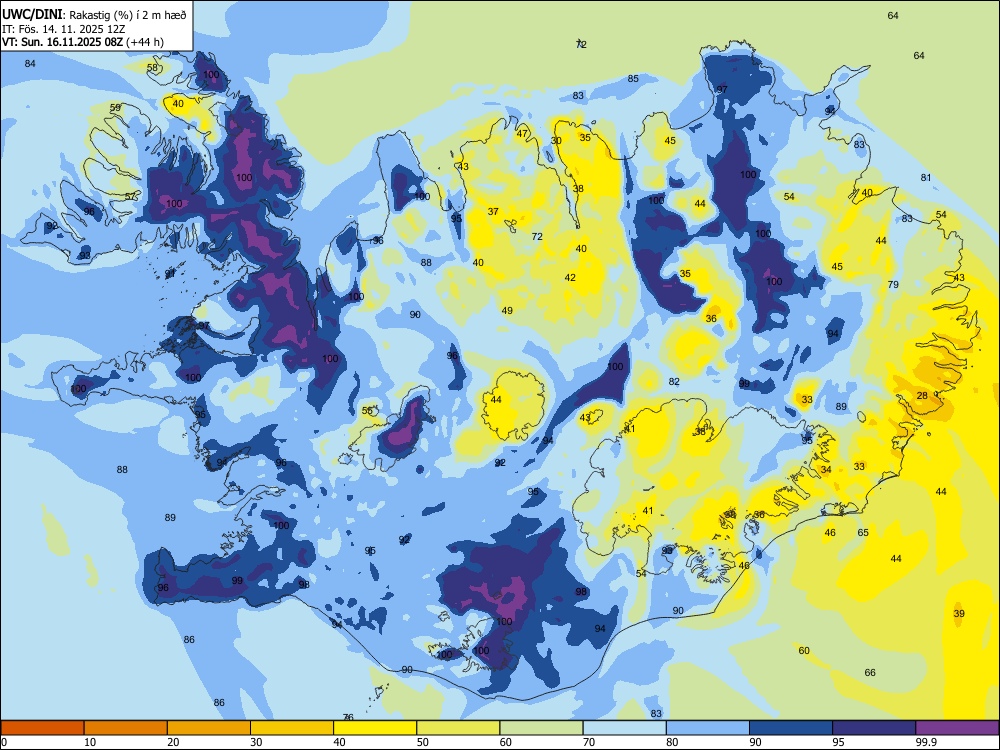This screenshot has height=750, width=1000.
Task: Click the humidity value '82' on the map
Action: coord(674,381)
